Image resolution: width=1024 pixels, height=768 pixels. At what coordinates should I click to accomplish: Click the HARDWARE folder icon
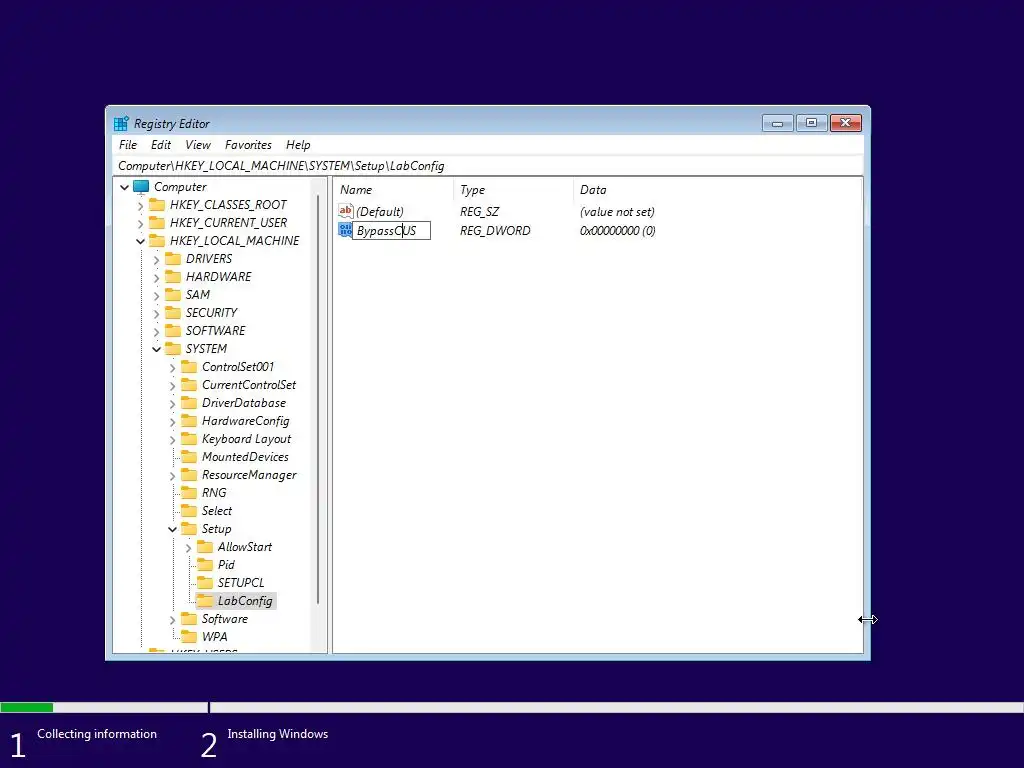click(173, 277)
